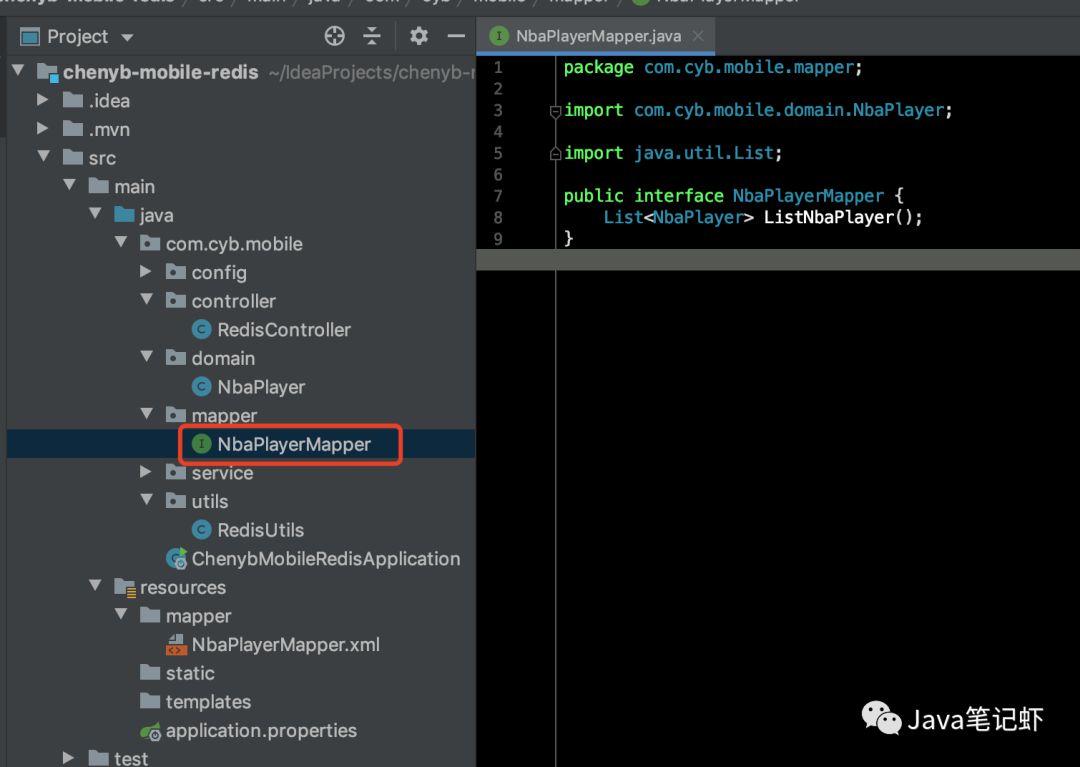Image resolution: width=1080 pixels, height=767 pixels.
Task: Collapse the java folder arrow
Action: [96, 213]
